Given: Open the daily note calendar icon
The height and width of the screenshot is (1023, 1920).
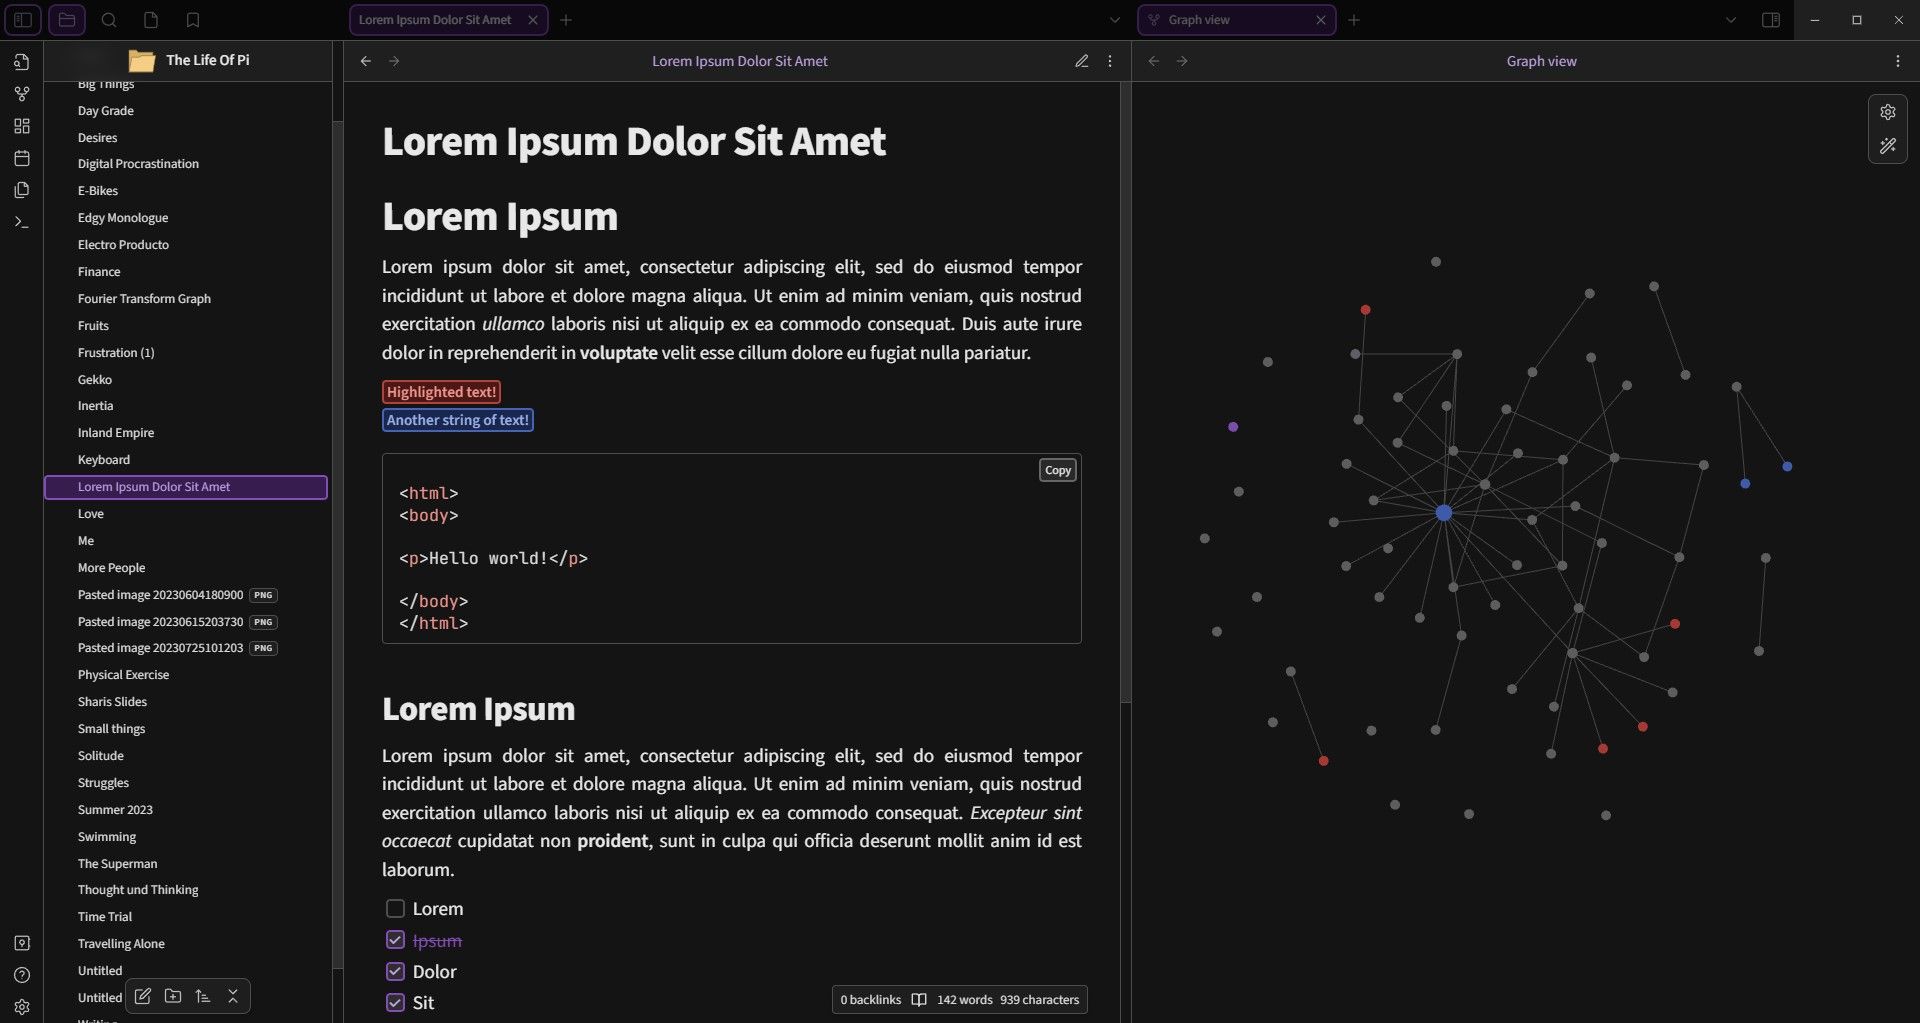Looking at the screenshot, I should click(x=21, y=158).
